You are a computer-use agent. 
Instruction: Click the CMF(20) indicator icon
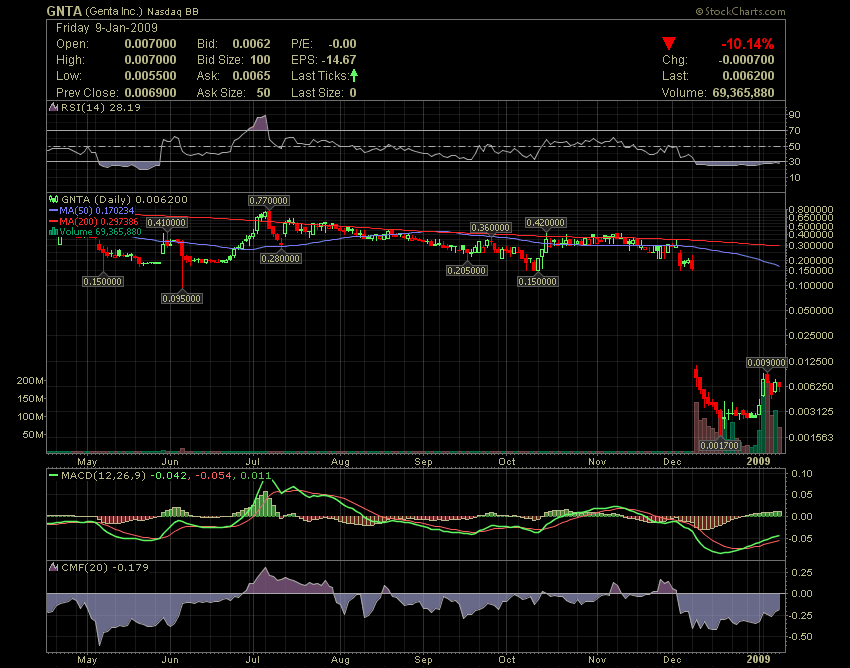(x=53, y=567)
